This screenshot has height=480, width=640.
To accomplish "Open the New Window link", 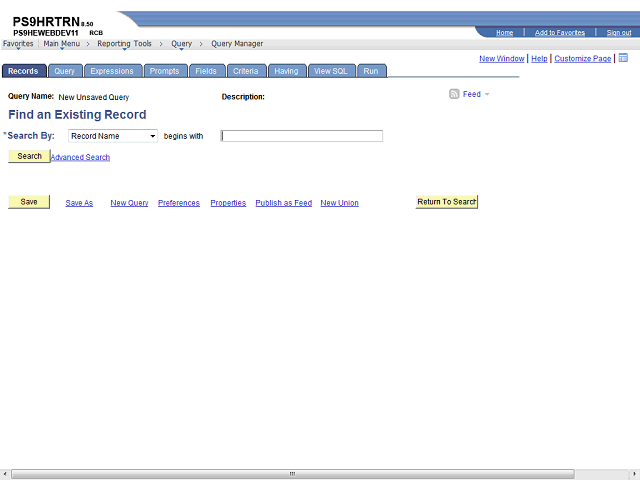I will point(502,58).
